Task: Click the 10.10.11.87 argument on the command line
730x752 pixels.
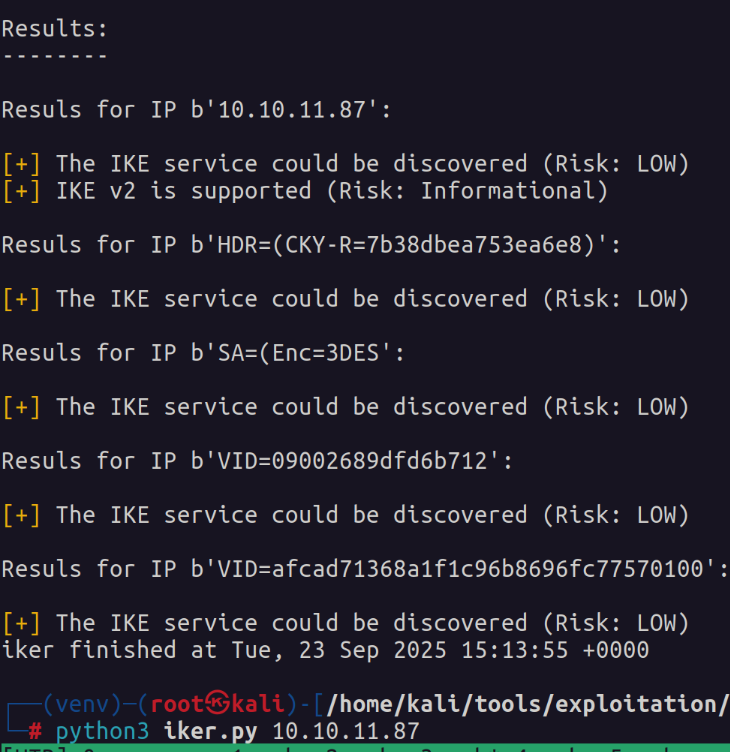Action: 346,730
